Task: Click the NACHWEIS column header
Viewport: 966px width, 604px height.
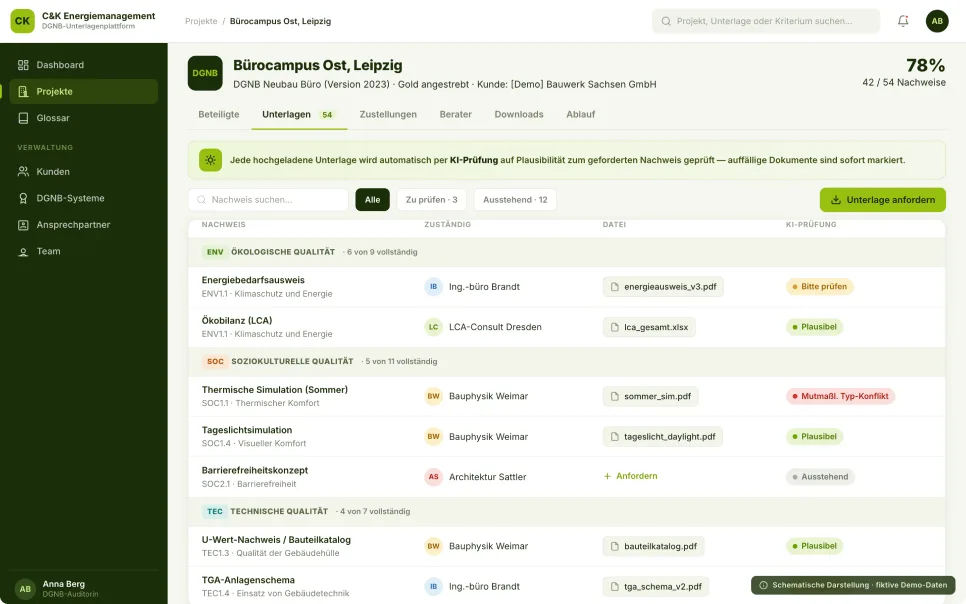Action: click(x=223, y=224)
